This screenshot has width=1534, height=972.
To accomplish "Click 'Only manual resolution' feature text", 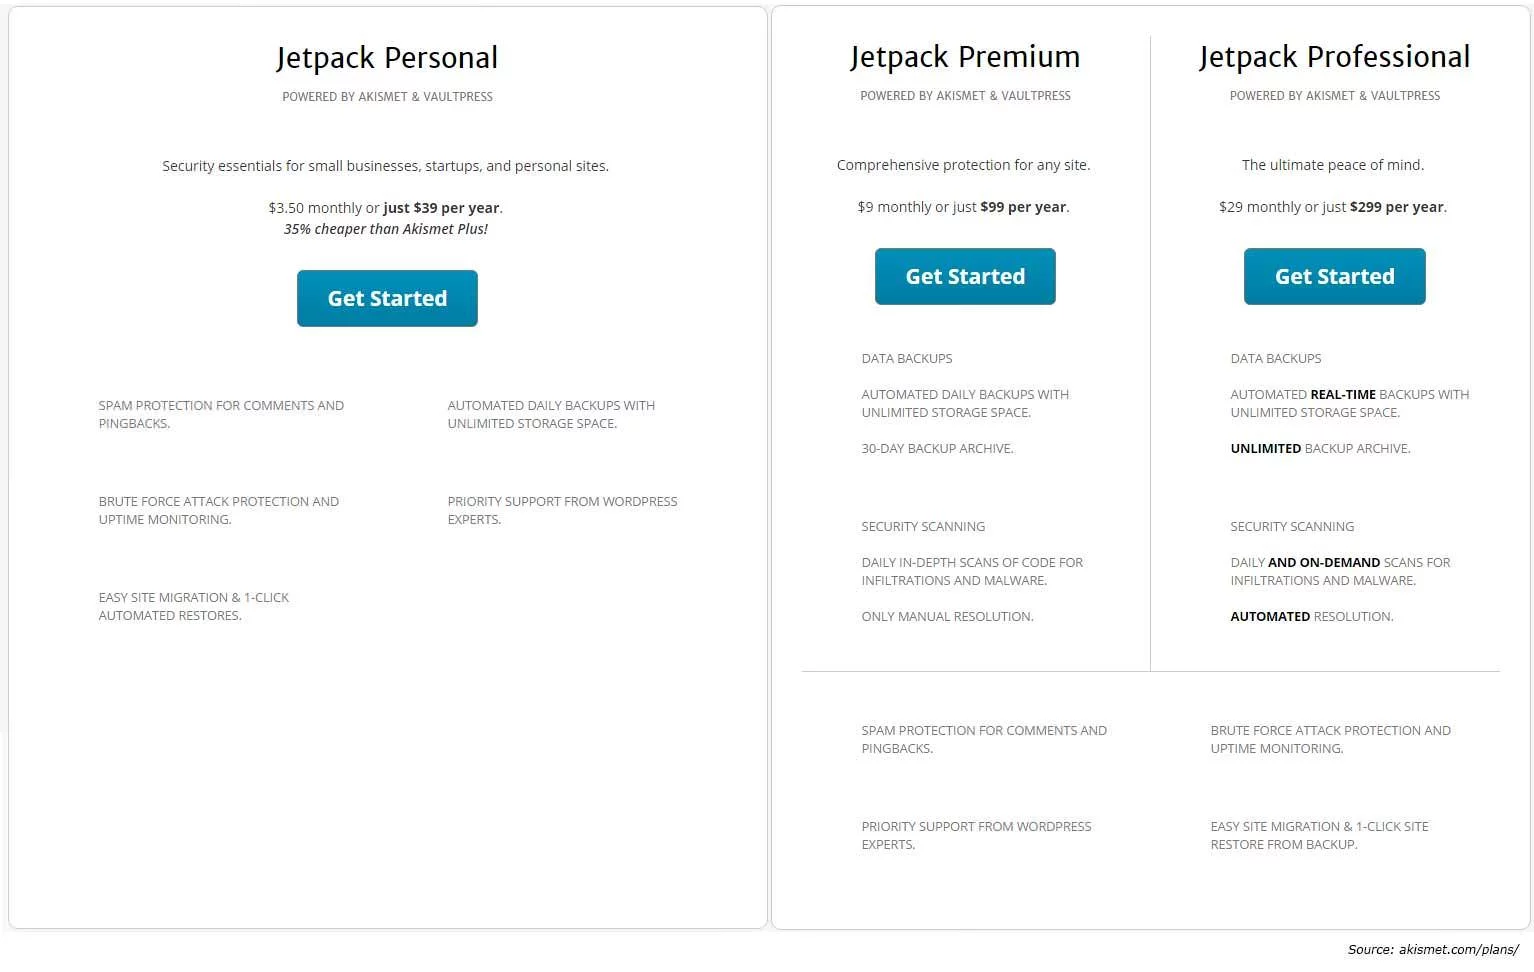I will coord(947,617).
